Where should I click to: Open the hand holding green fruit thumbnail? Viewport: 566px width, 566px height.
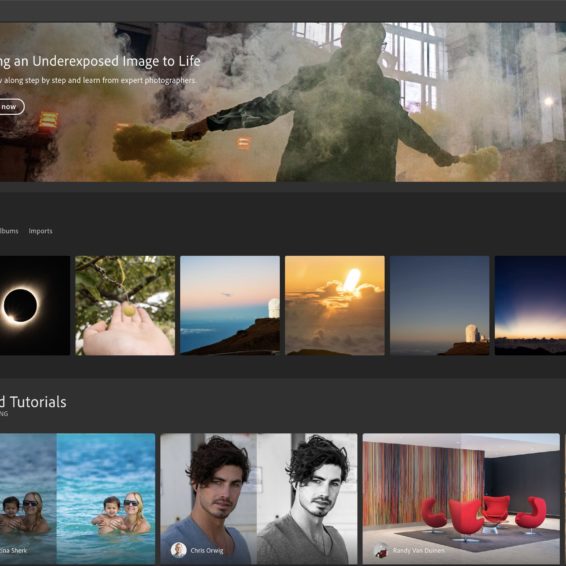[x=125, y=306]
